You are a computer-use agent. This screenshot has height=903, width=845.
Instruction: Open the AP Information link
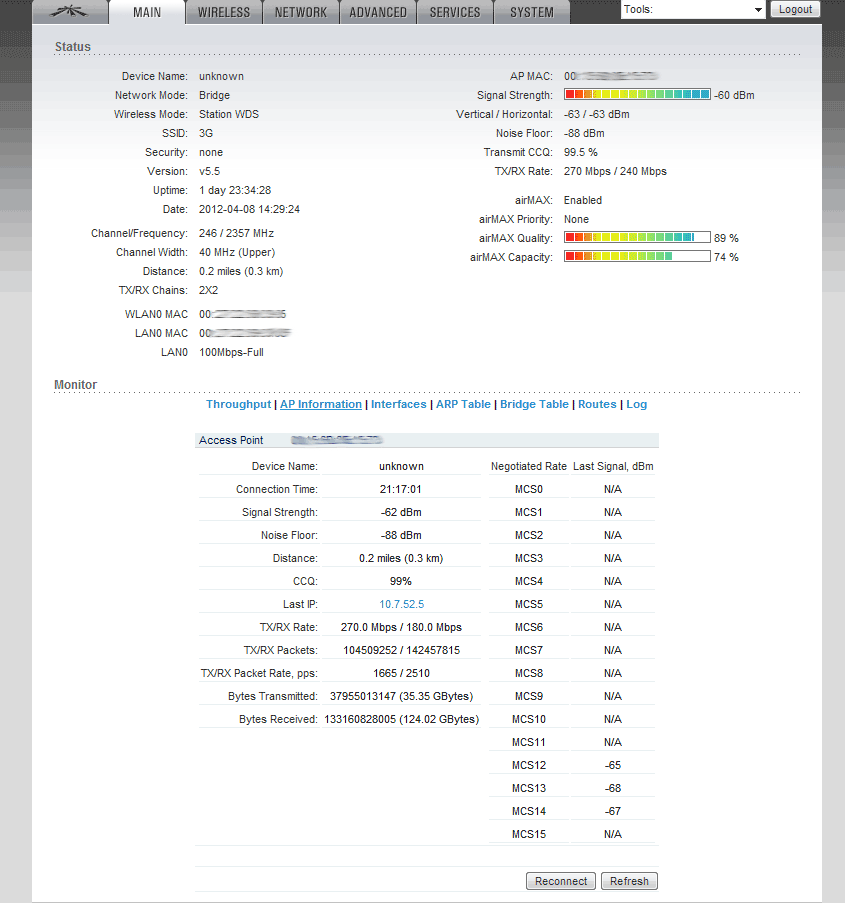(x=321, y=404)
